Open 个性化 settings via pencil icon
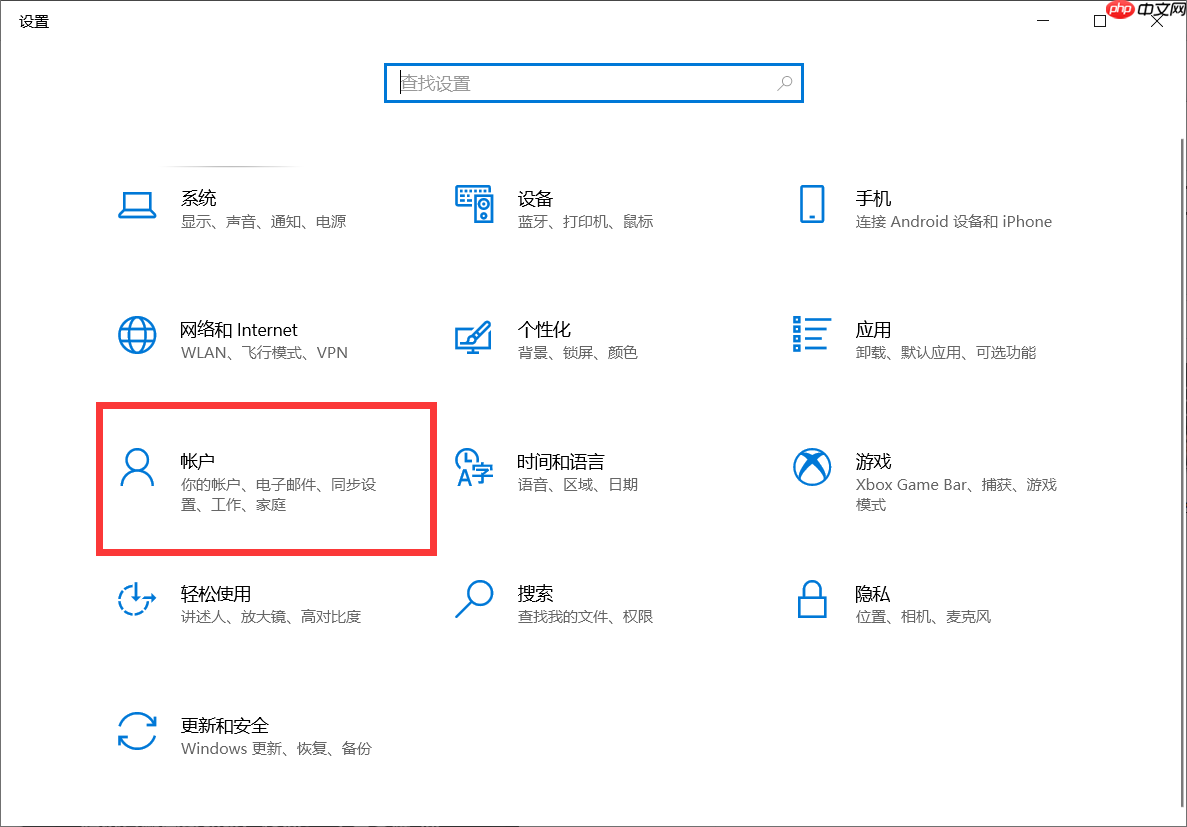The width and height of the screenshot is (1187, 827). click(x=473, y=339)
